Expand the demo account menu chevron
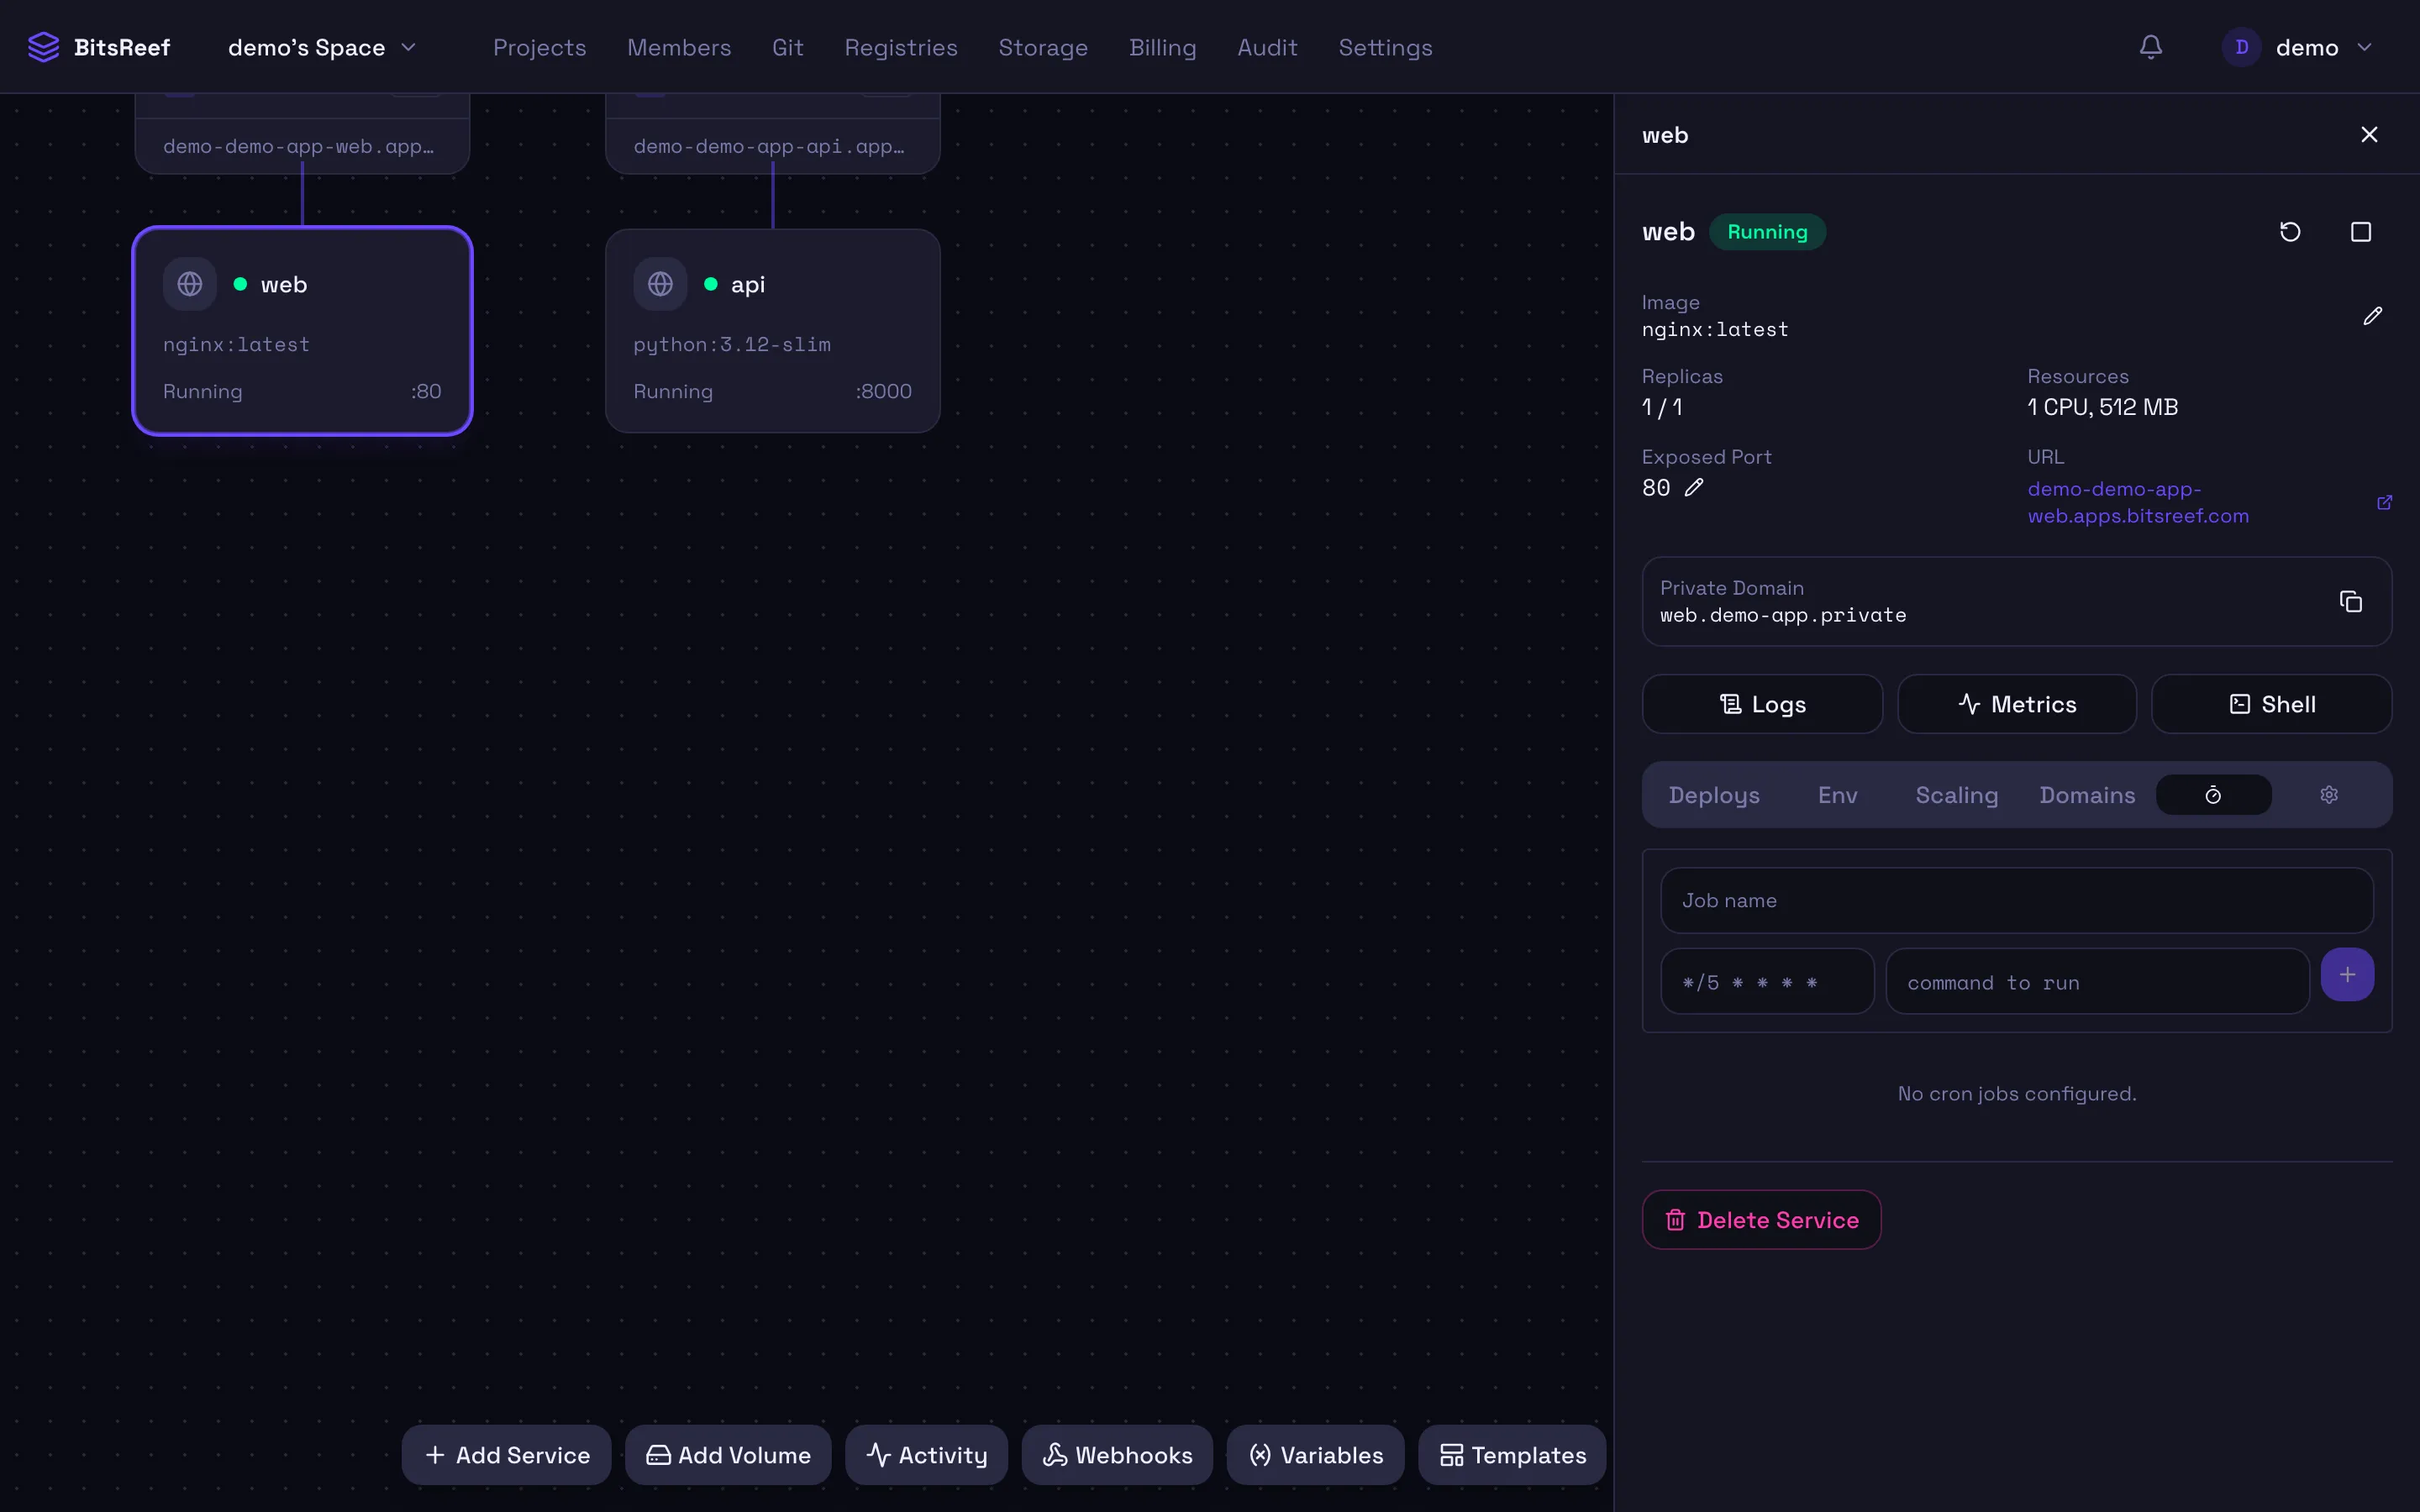 2364,47
